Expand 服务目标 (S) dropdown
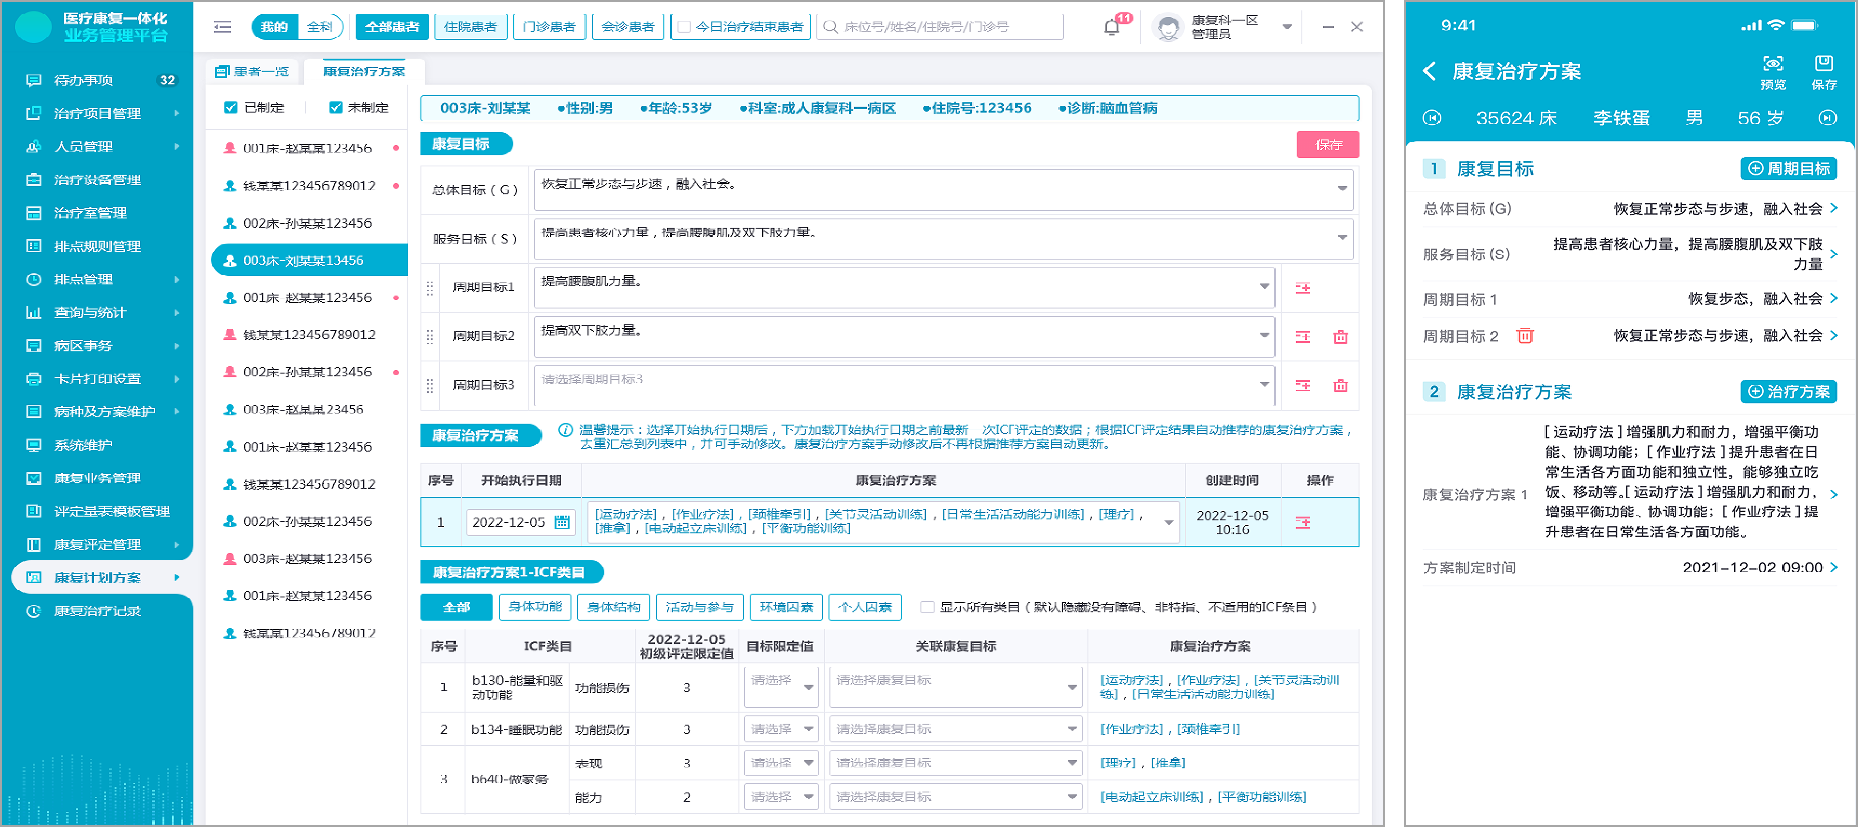1858x827 pixels. coord(1342,237)
